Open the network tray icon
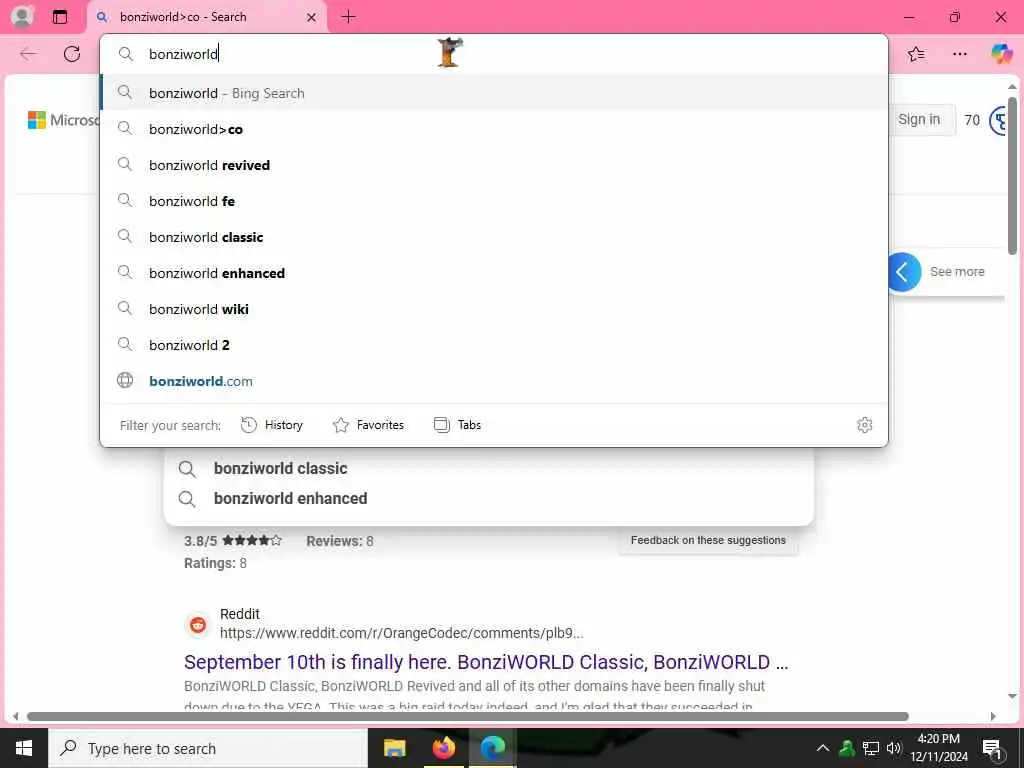 click(x=871, y=748)
